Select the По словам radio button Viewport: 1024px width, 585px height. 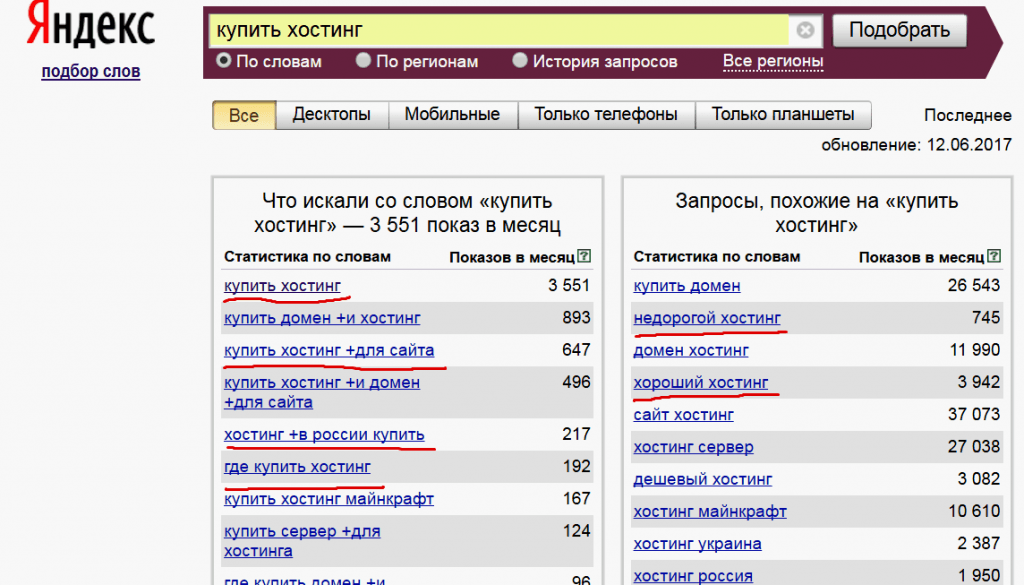click(x=224, y=61)
